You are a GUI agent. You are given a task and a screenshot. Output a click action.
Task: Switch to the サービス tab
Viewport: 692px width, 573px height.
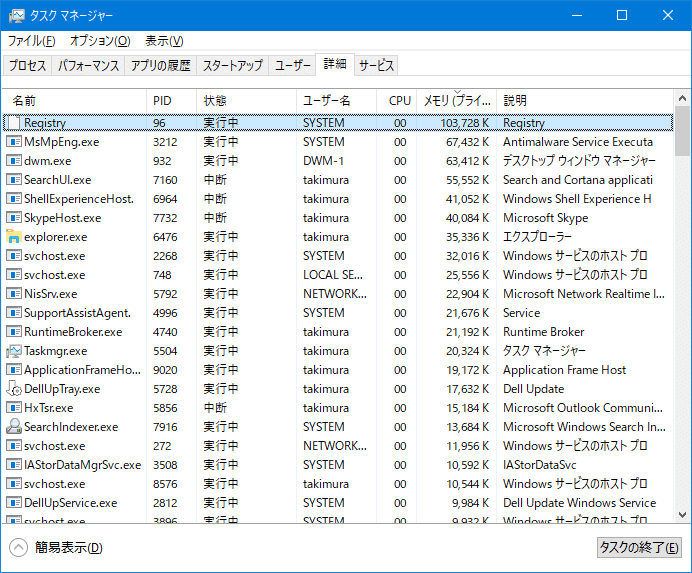376,66
